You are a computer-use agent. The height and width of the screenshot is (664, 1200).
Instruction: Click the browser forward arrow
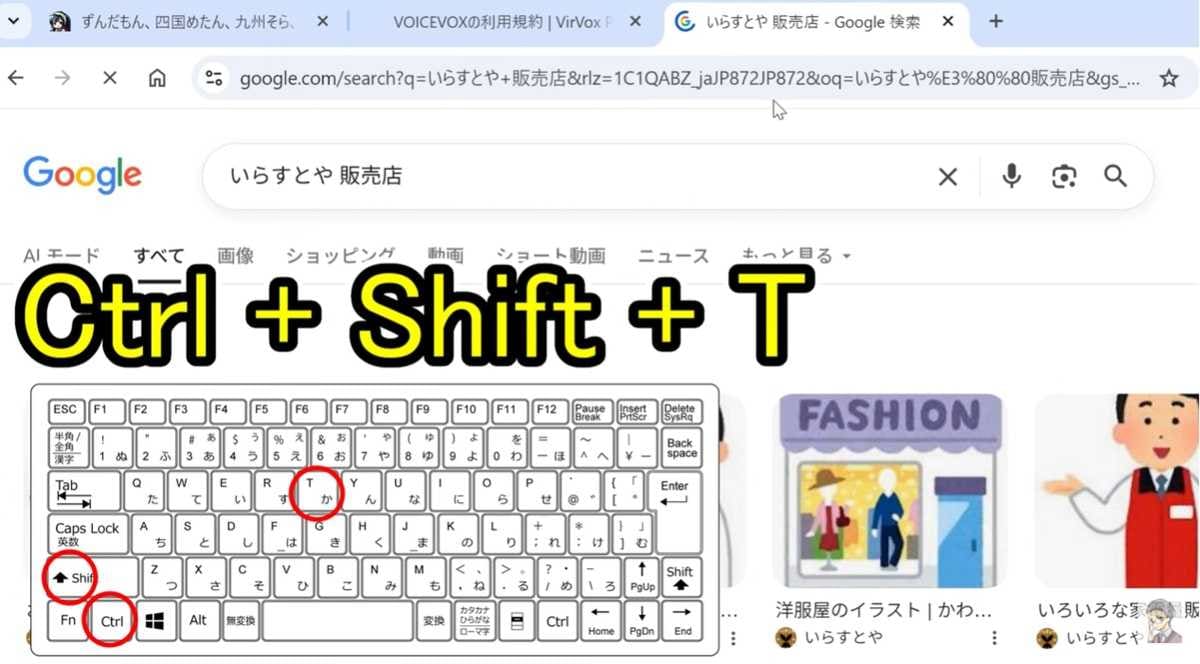63,78
